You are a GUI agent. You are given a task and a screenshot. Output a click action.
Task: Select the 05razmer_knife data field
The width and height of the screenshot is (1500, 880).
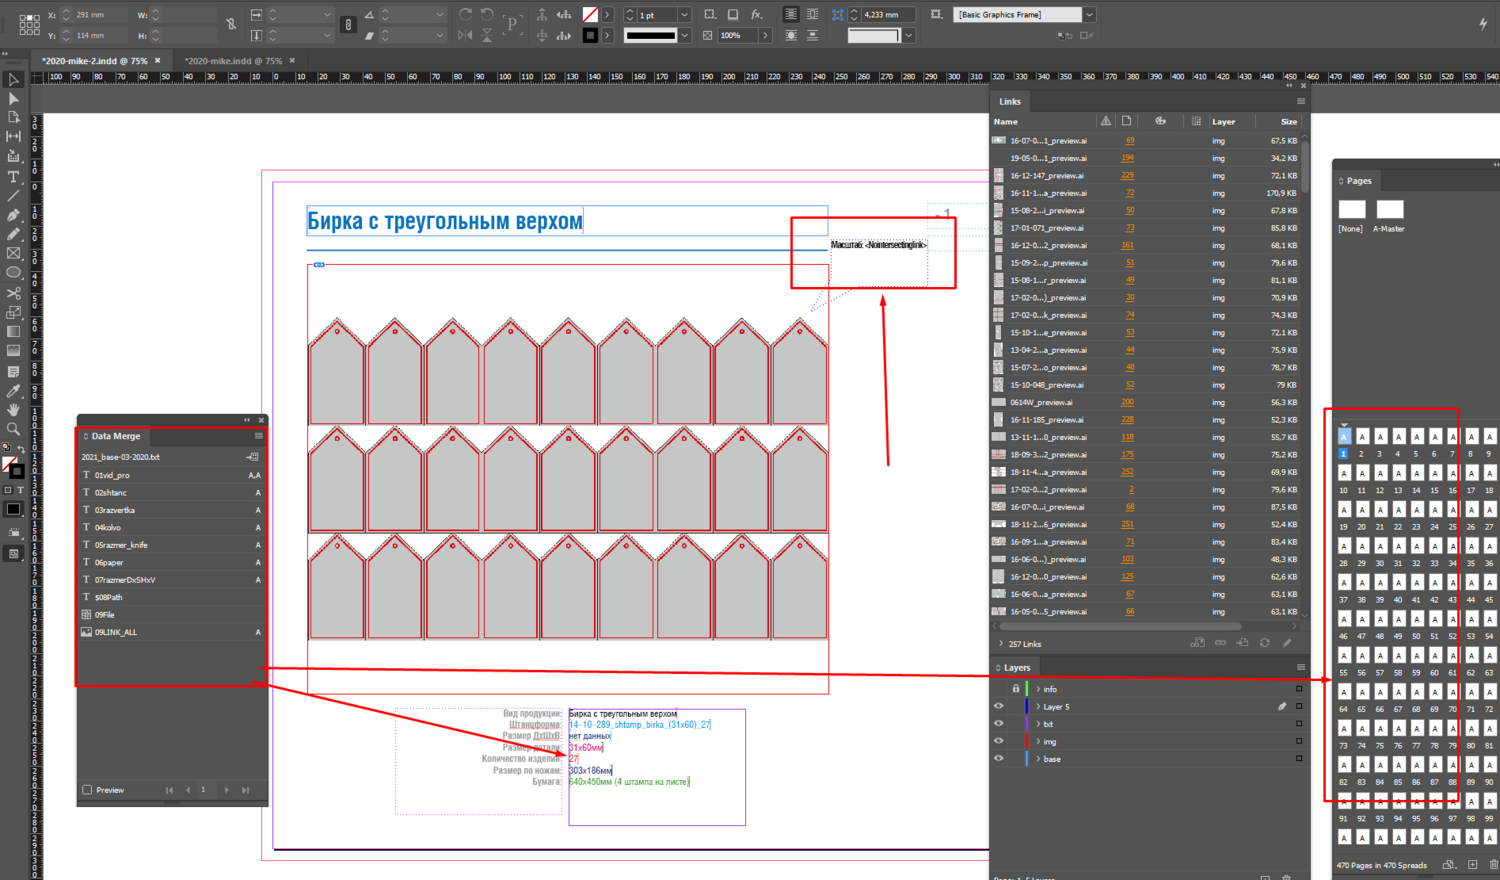[x=121, y=545]
